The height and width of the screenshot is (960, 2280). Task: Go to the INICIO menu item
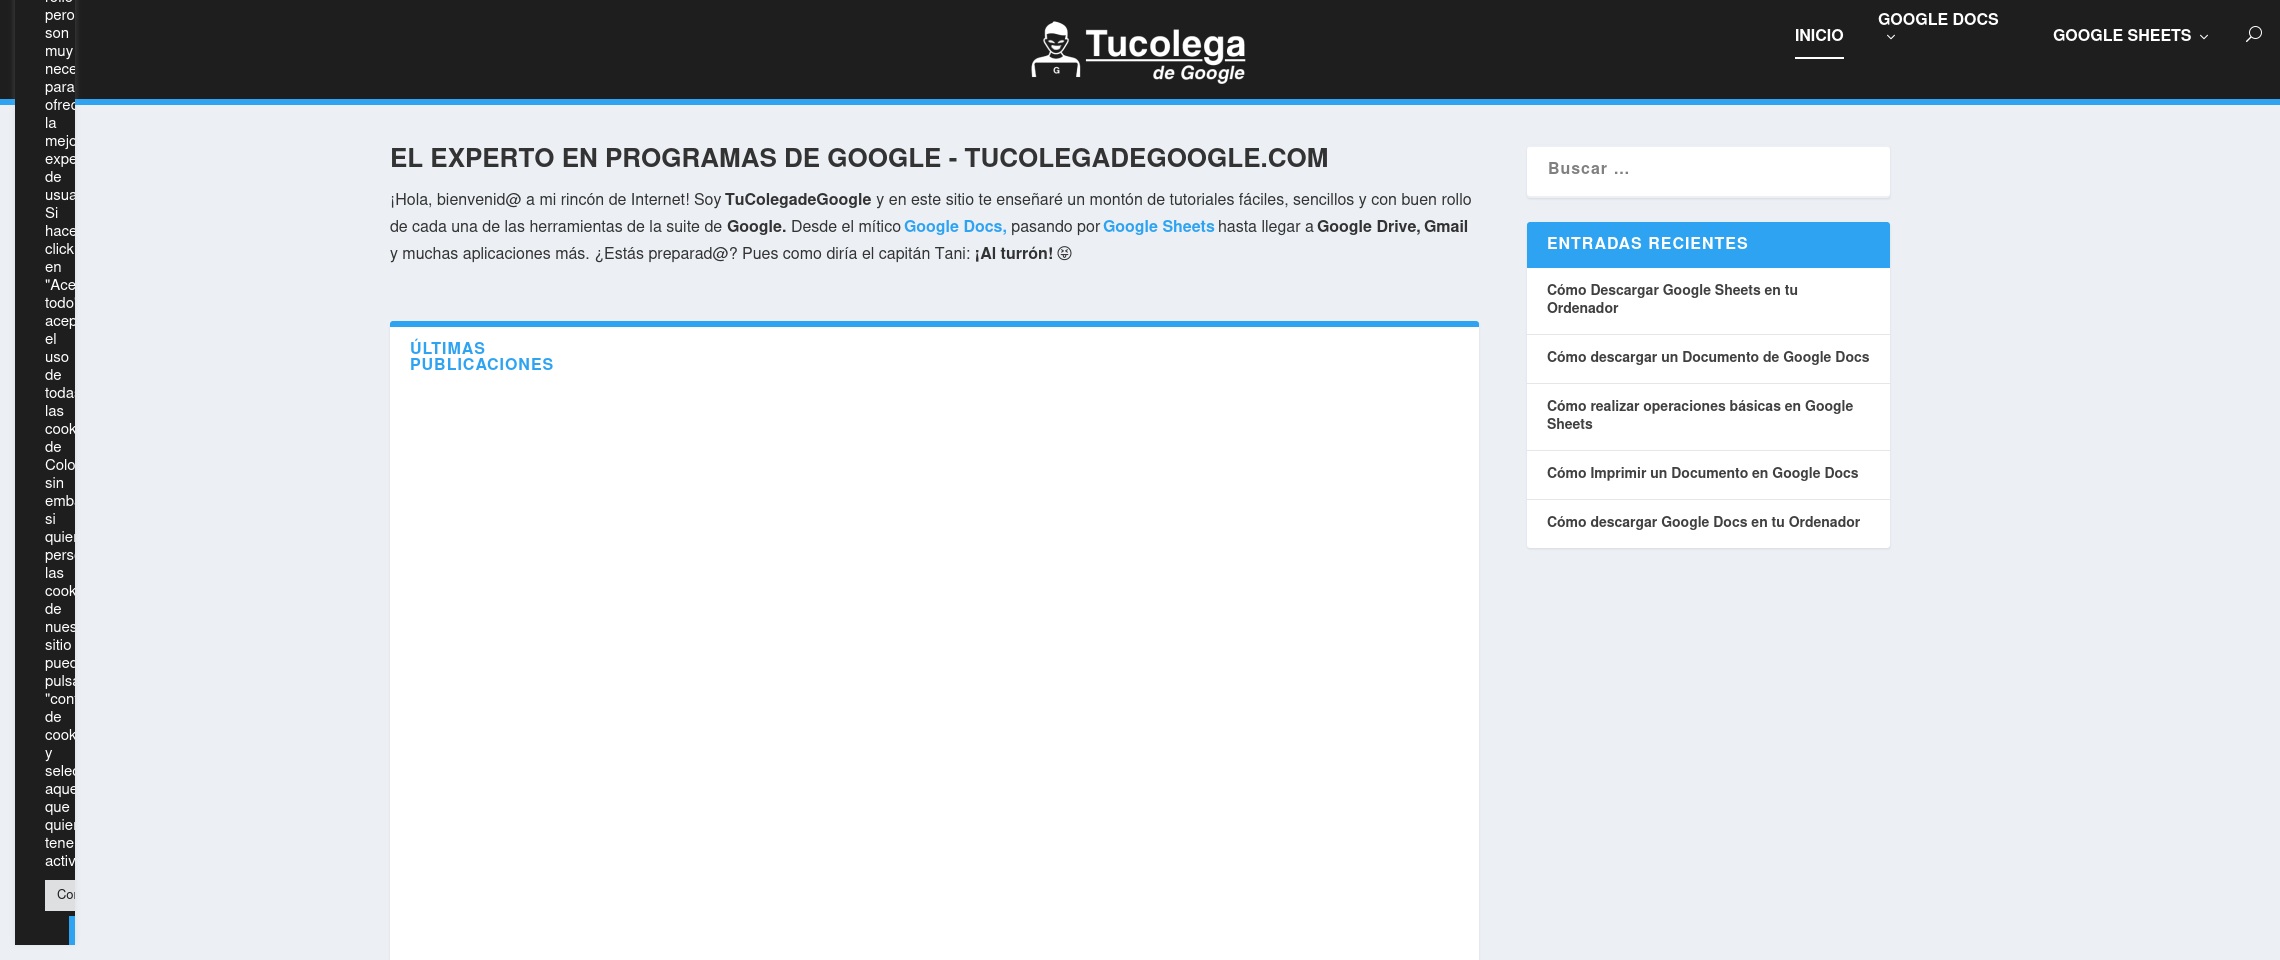1819,35
